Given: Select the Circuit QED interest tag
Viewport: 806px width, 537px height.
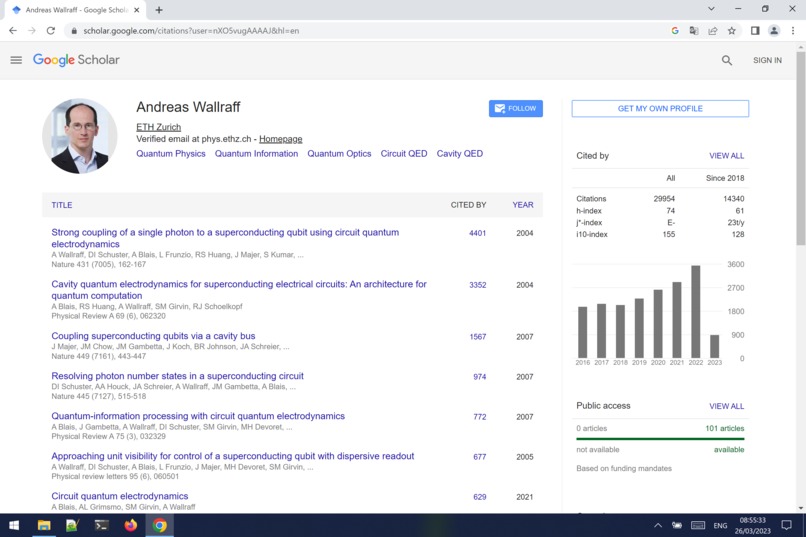Looking at the screenshot, I should pos(404,154).
